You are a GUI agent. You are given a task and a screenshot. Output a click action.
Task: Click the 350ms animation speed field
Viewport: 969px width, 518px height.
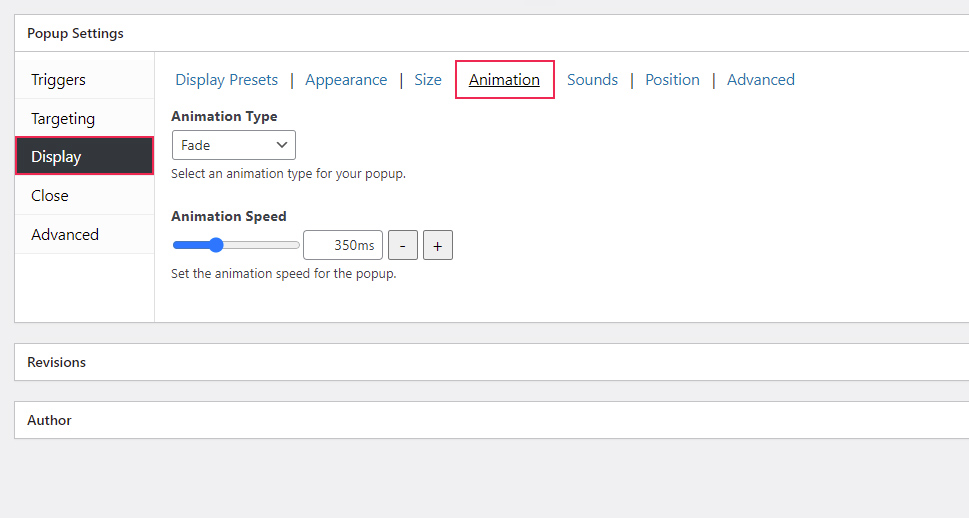343,245
